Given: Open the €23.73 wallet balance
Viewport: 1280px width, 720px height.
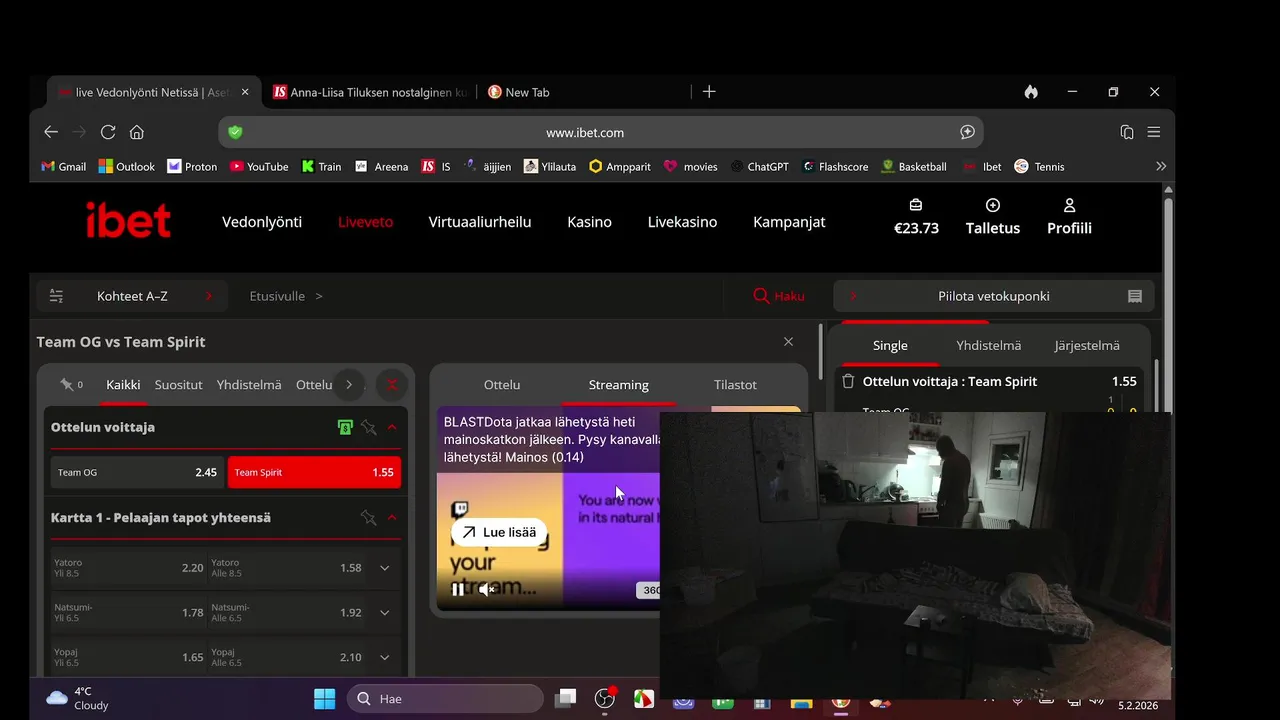Looking at the screenshot, I should [x=916, y=217].
